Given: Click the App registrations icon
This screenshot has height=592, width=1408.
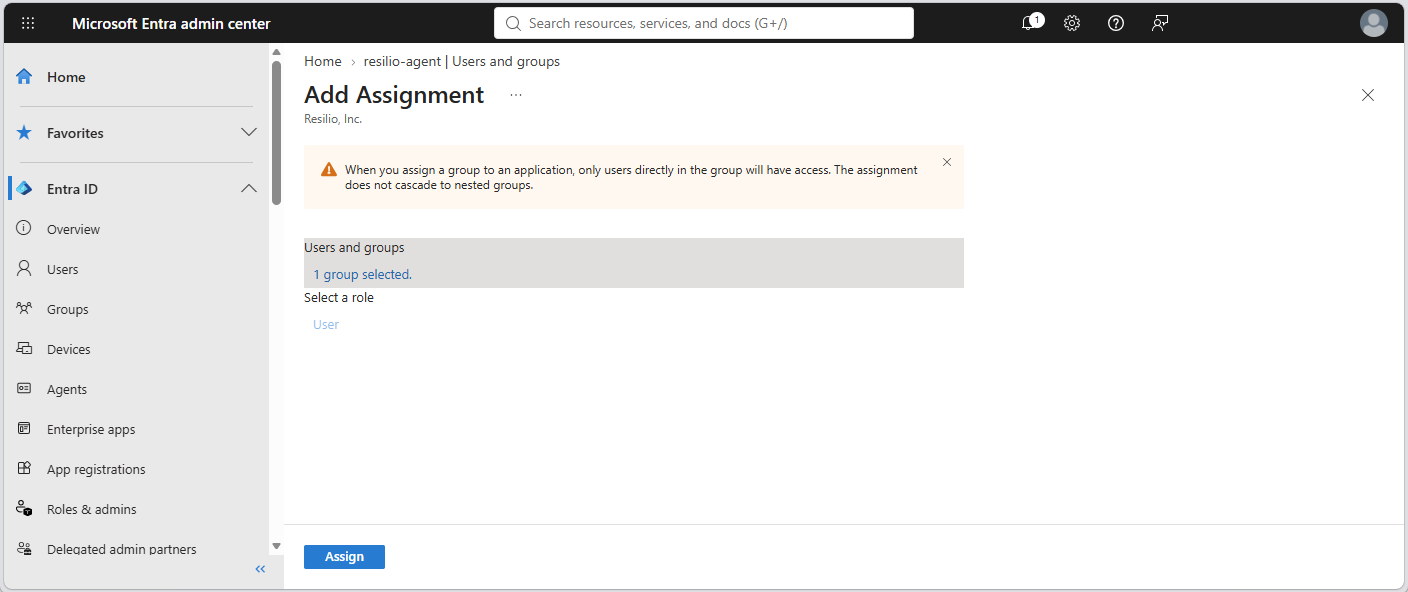Looking at the screenshot, I should point(24,469).
